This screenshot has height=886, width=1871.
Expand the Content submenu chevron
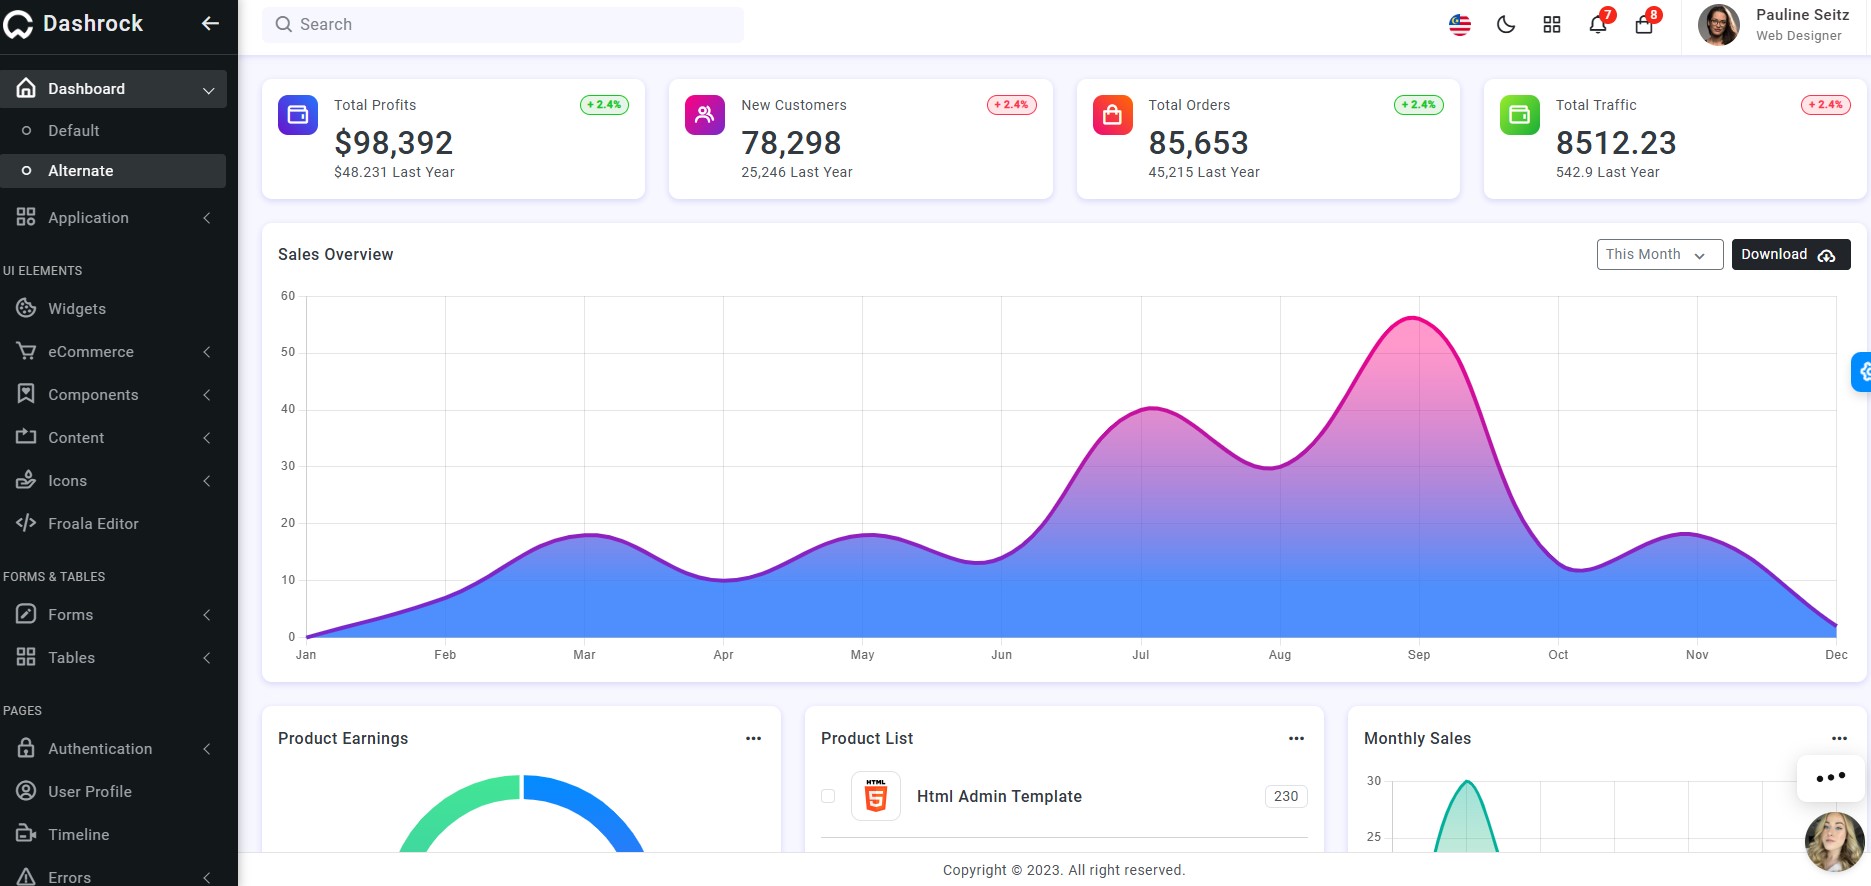[x=207, y=438]
